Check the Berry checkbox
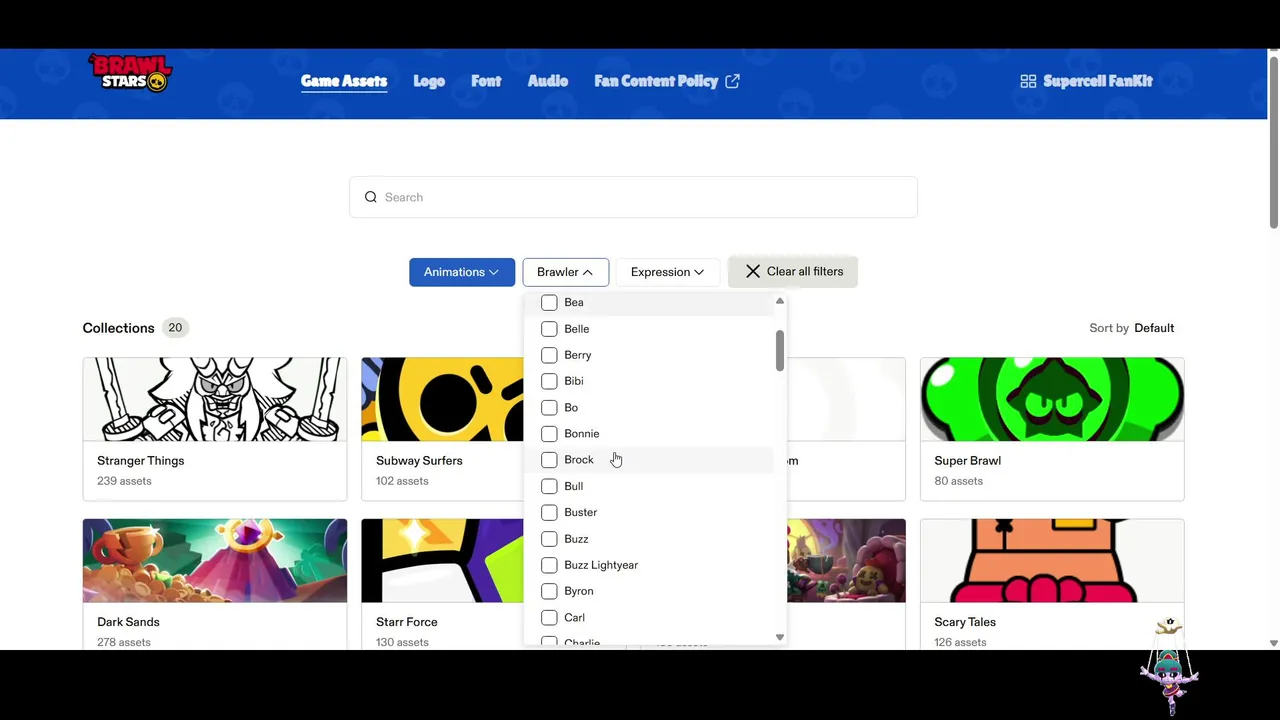The image size is (1280, 720). 549,355
